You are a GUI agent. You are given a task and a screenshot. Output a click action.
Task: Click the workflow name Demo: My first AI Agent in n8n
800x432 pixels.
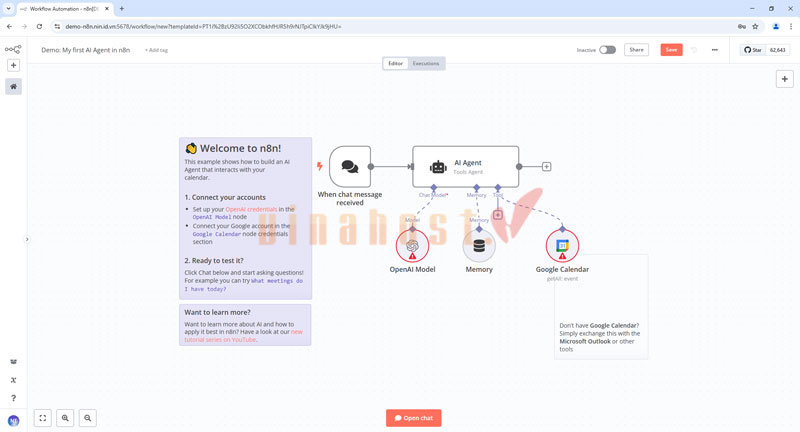click(x=86, y=50)
